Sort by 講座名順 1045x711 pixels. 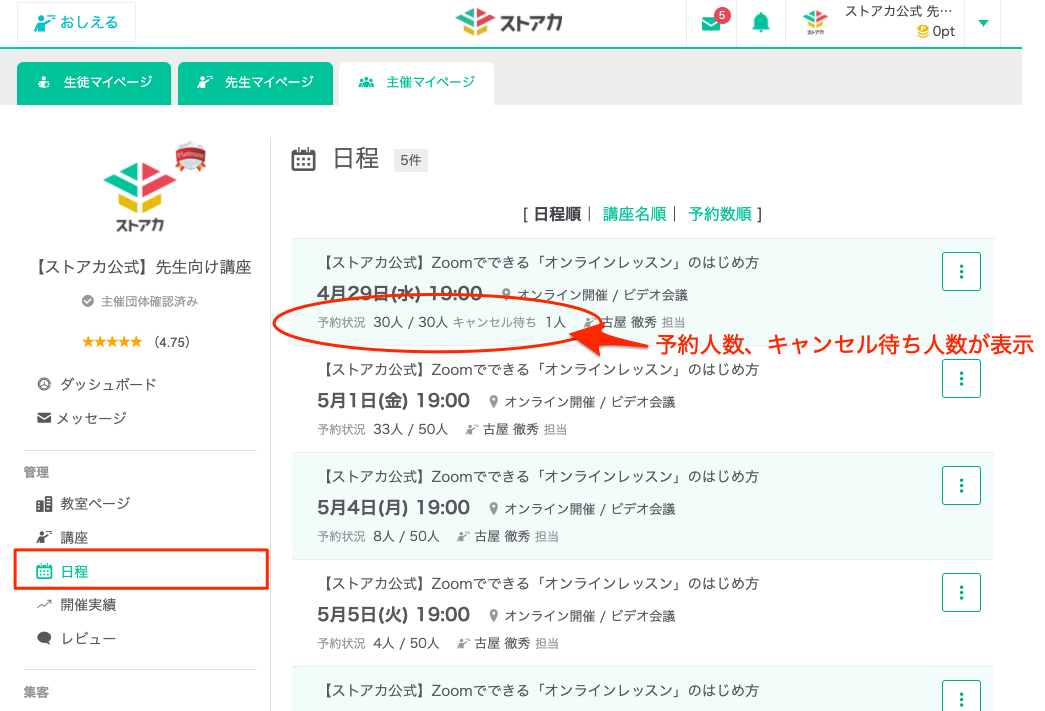(x=634, y=214)
